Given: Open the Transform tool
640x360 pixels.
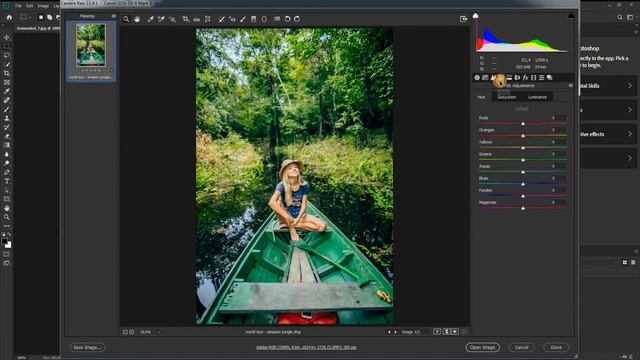Looking at the screenshot, I should (x=208, y=19).
